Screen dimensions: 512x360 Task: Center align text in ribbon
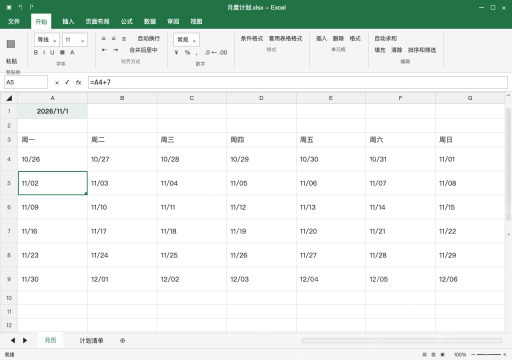(114, 39)
